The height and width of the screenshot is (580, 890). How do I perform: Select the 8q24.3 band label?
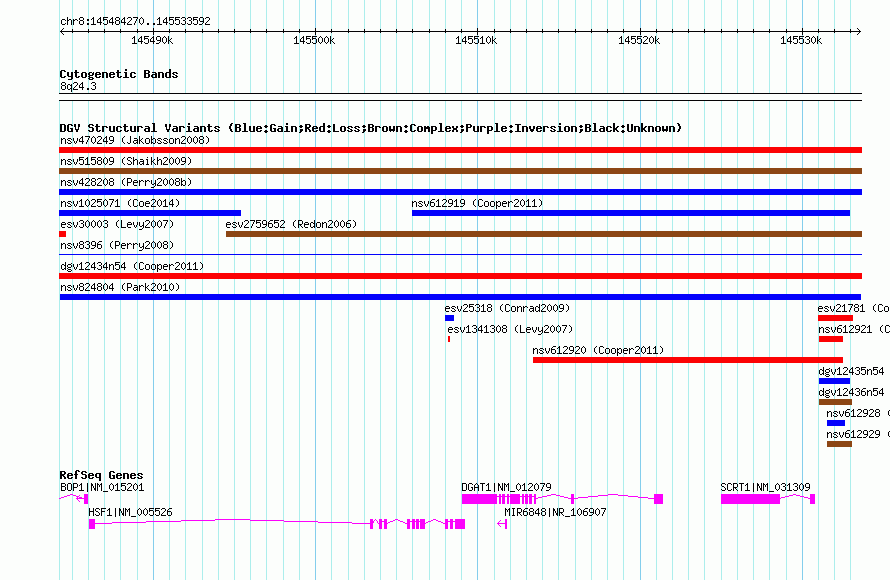click(78, 86)
